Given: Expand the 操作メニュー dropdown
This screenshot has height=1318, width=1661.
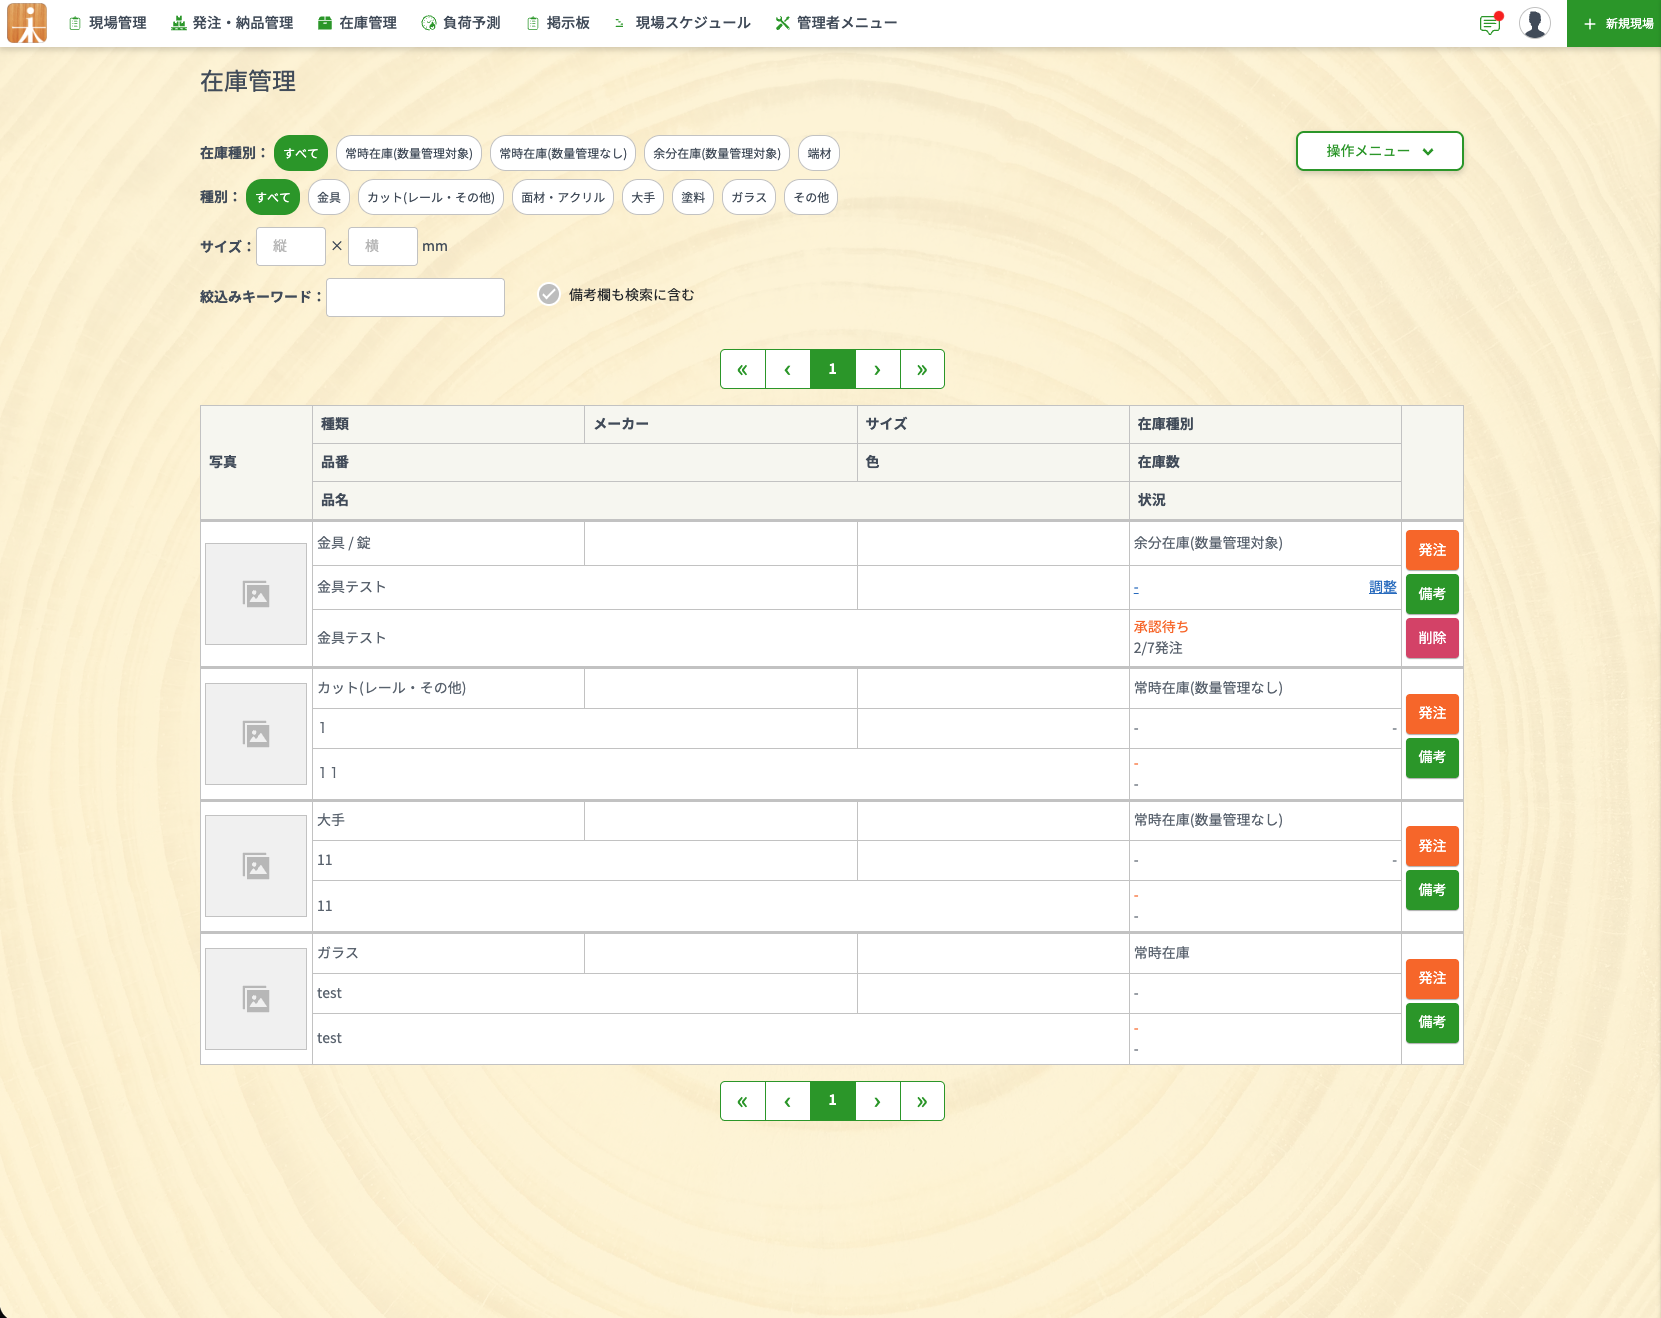Looking at the screenshot, I should coord(1379,151).
